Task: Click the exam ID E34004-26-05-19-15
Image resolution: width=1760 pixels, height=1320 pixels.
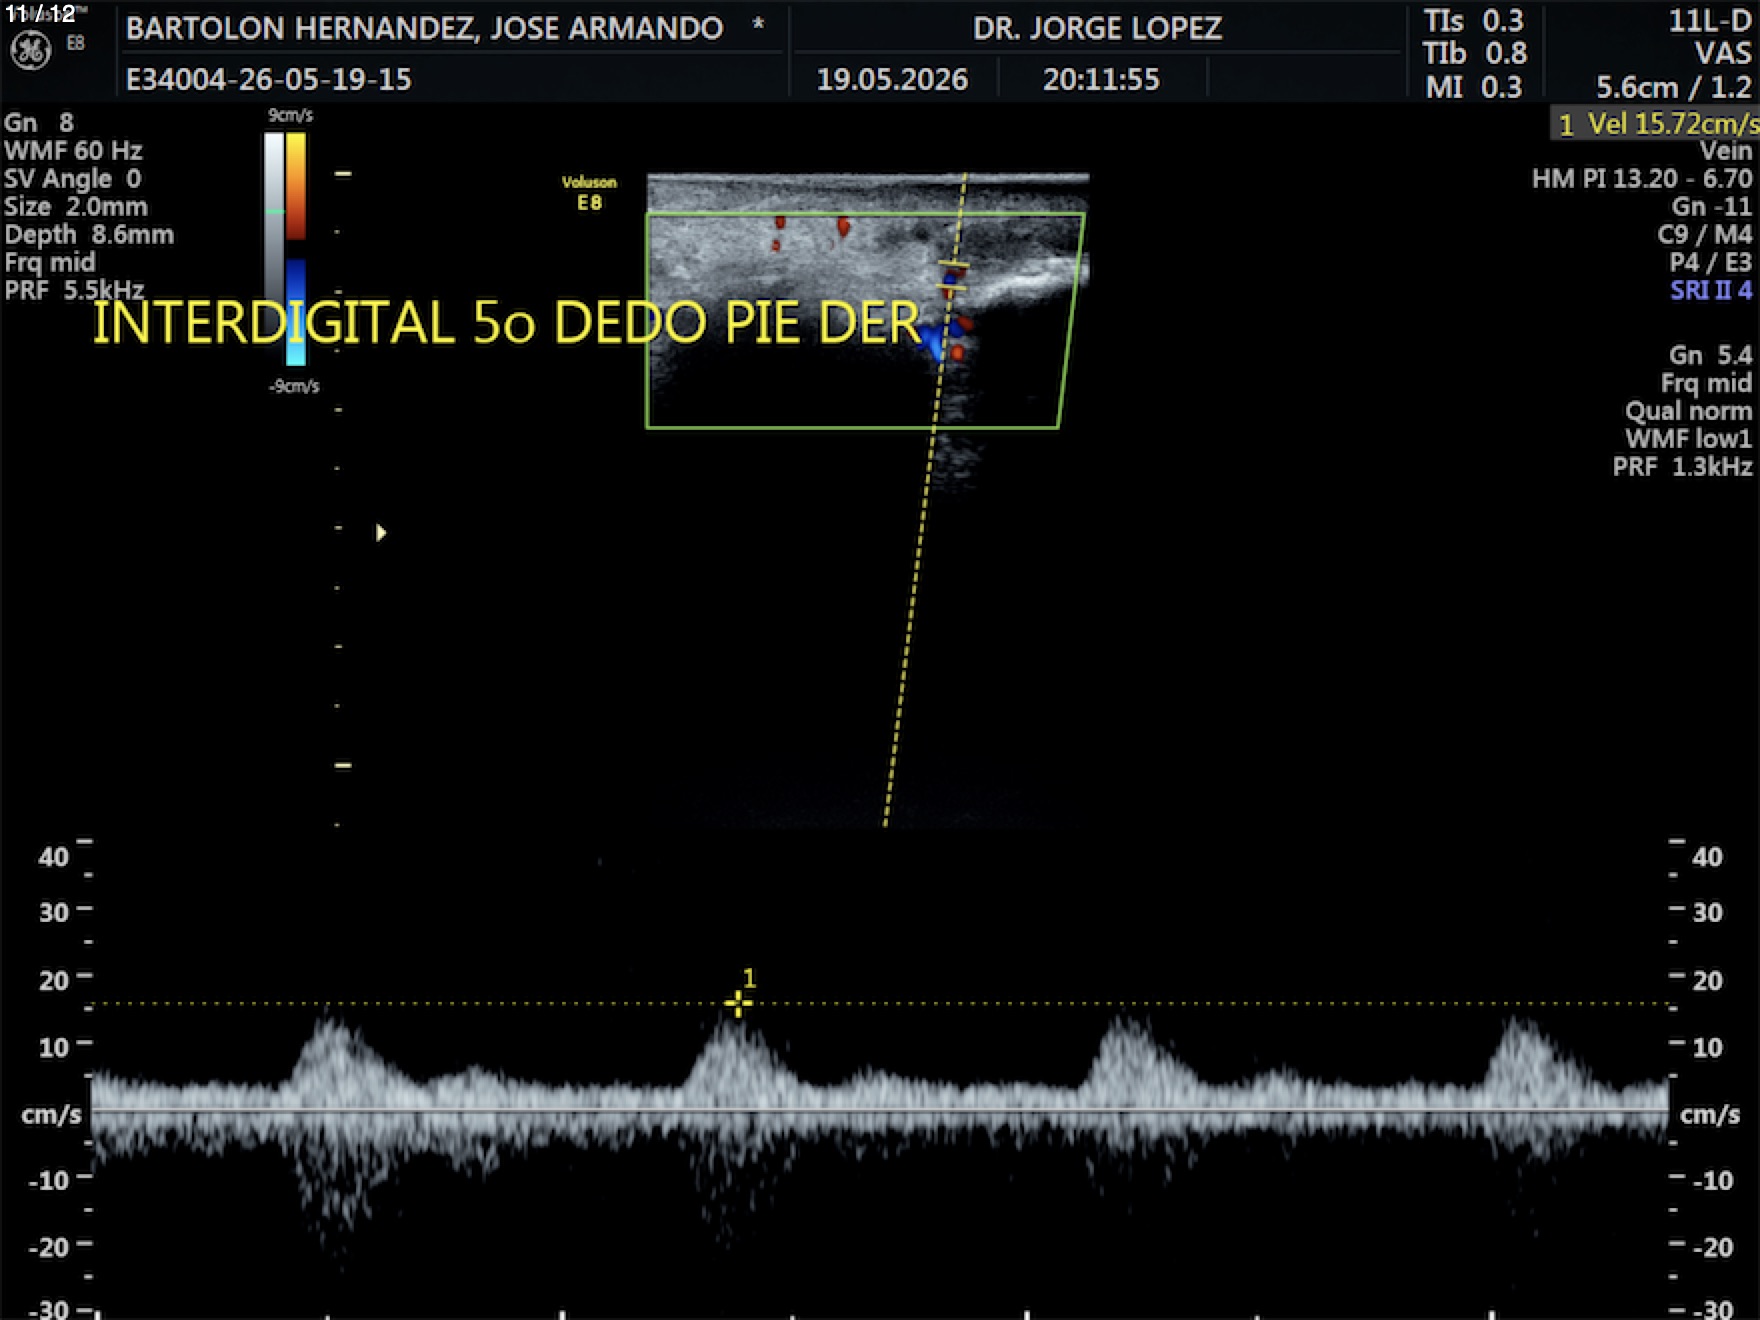Action: (268, 79)
